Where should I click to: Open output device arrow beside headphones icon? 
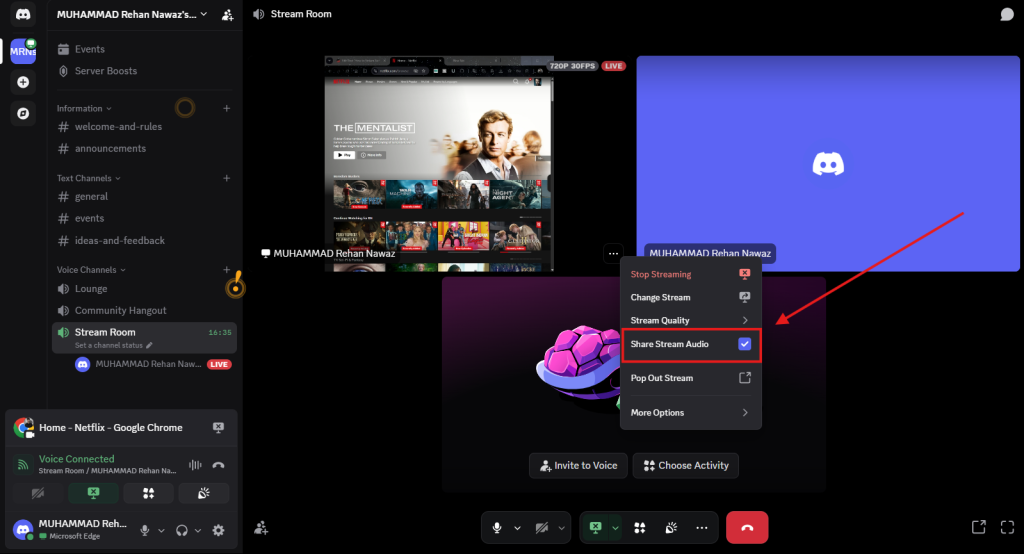198,530
